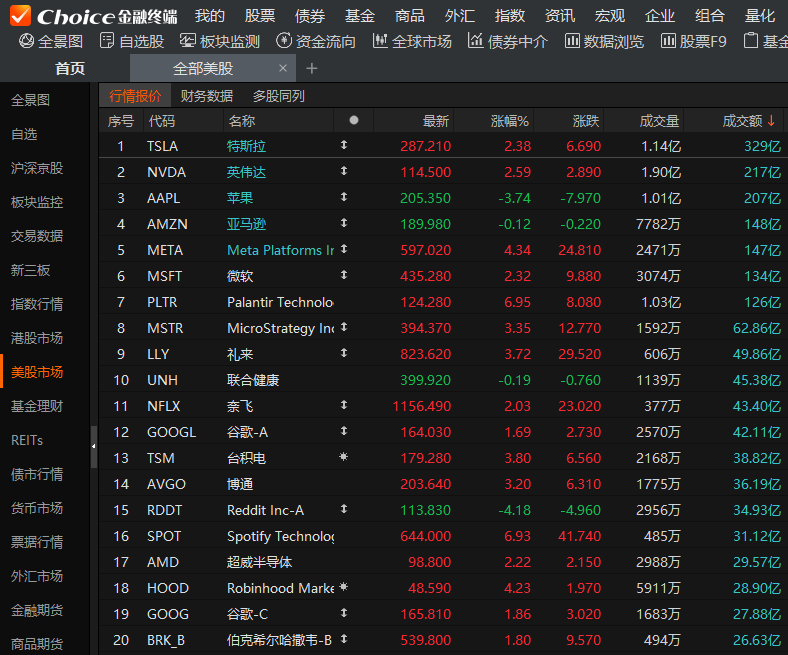Sort by 成交量 column header

tap(659, 121)
